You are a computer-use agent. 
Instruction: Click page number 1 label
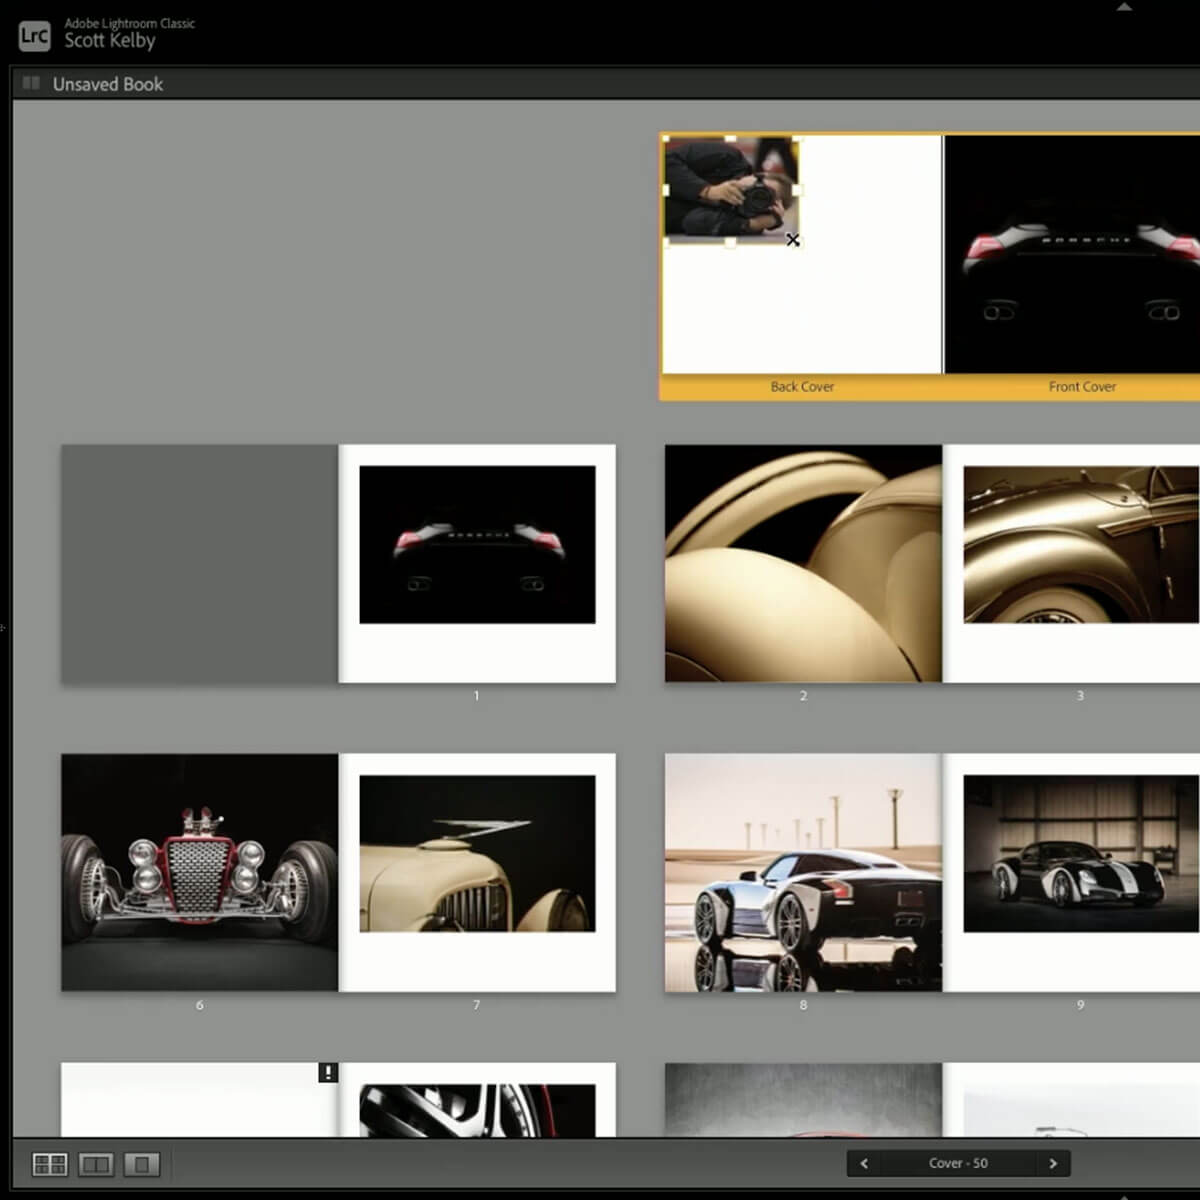pos(476,695)
